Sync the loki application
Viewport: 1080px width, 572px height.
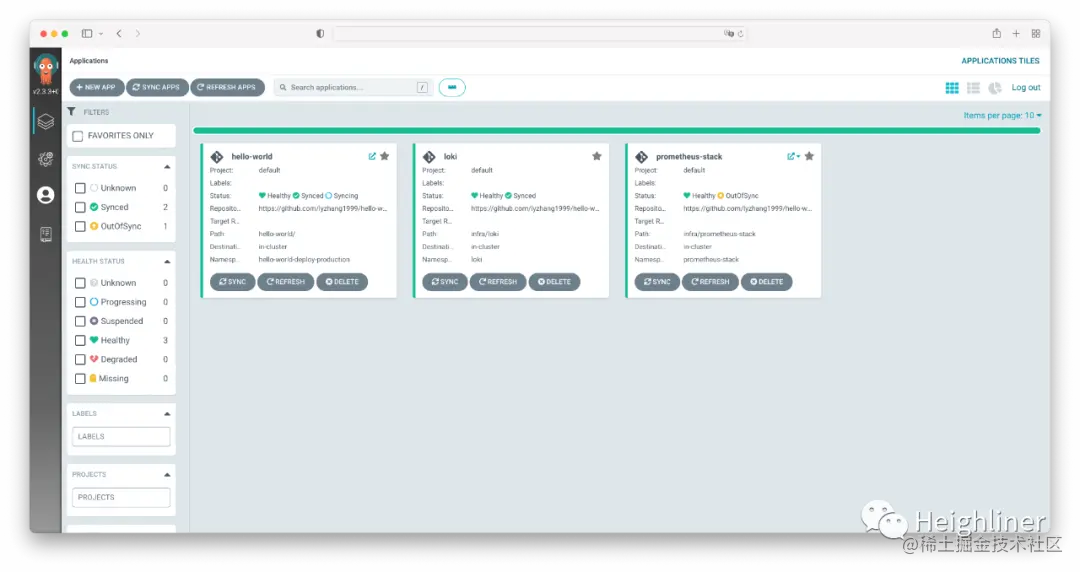pyautogui.click(x=444, y=282)
